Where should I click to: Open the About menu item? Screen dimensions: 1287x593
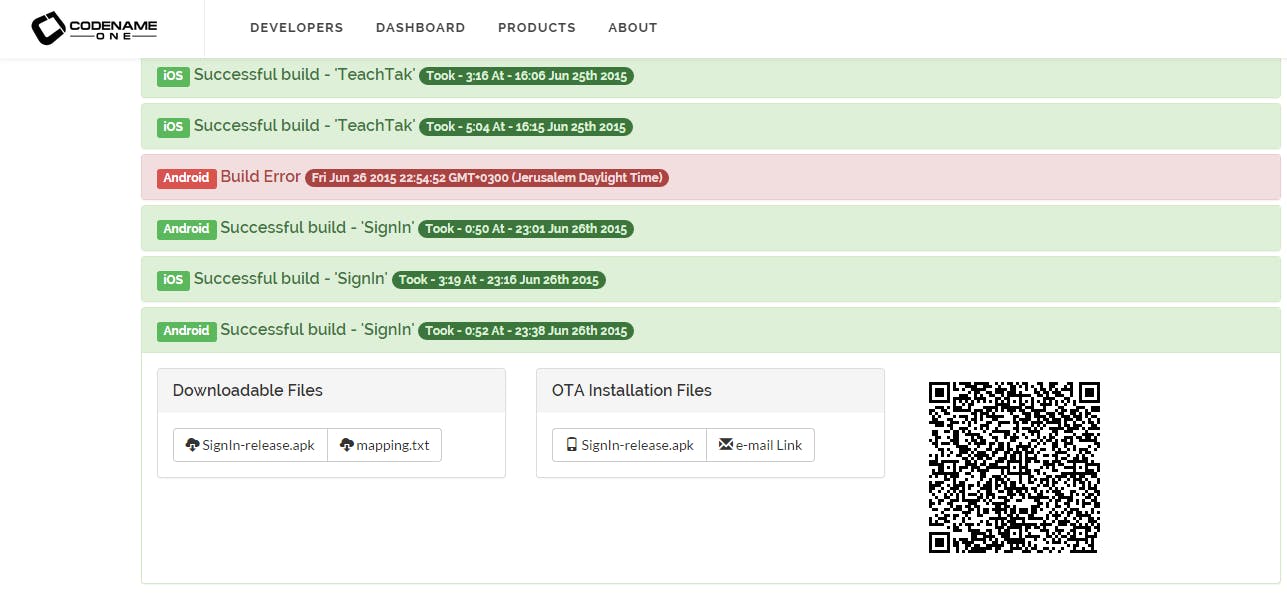pyautogui.click(x=633, y=28)
